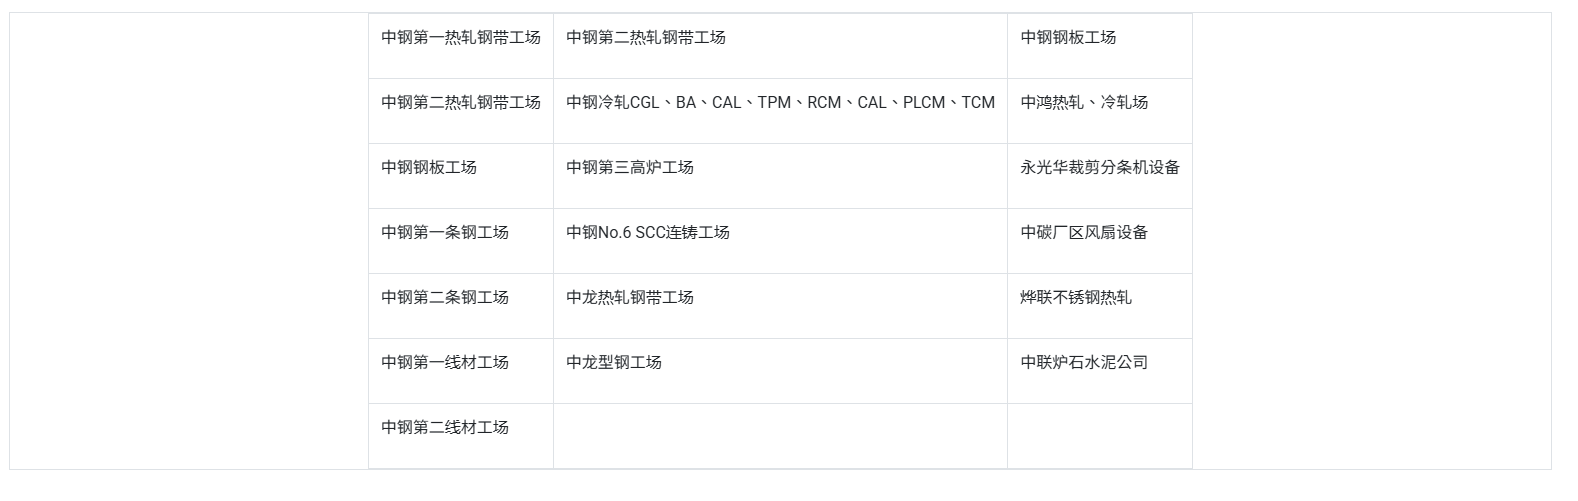The width and height of the screenshot is (1578, 501).
Task: Select 中钢第一线材工场 entry
Action: (x=461, y=371)
